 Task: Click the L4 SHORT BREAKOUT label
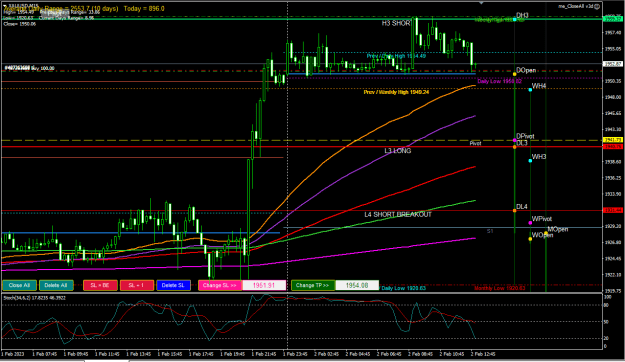tap(398, 214)
